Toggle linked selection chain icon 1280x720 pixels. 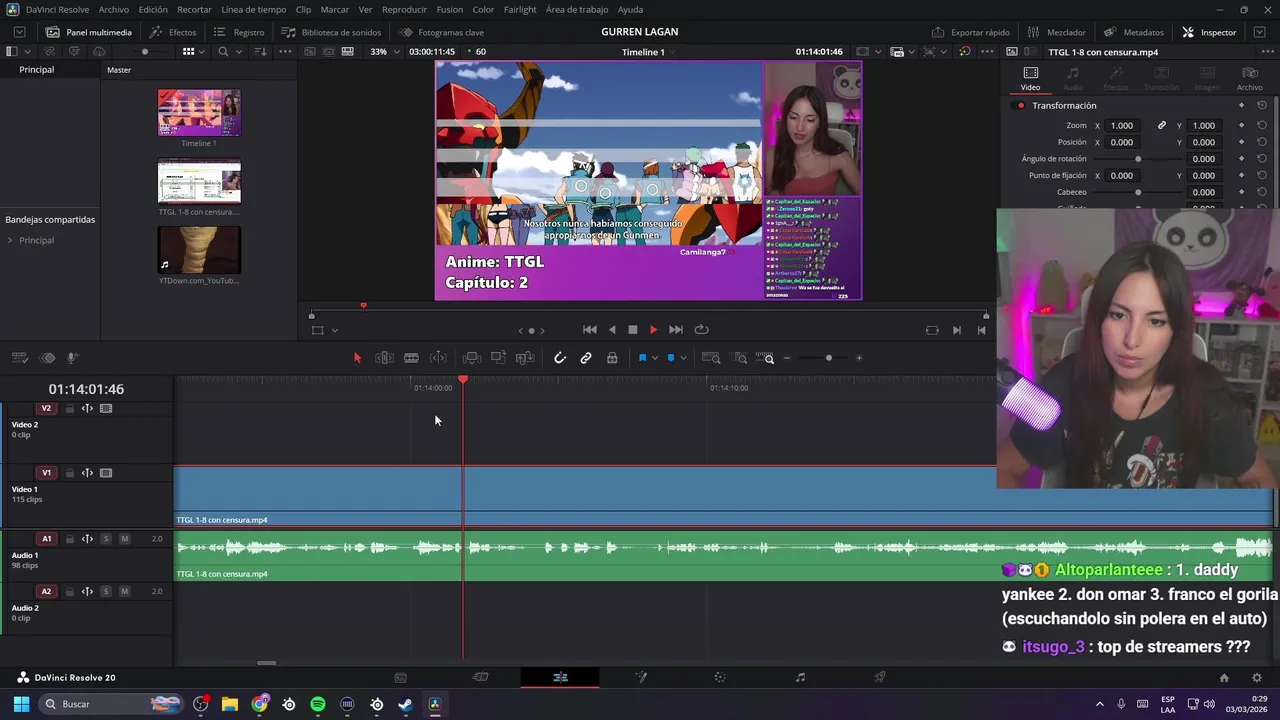tap(586, 358)
